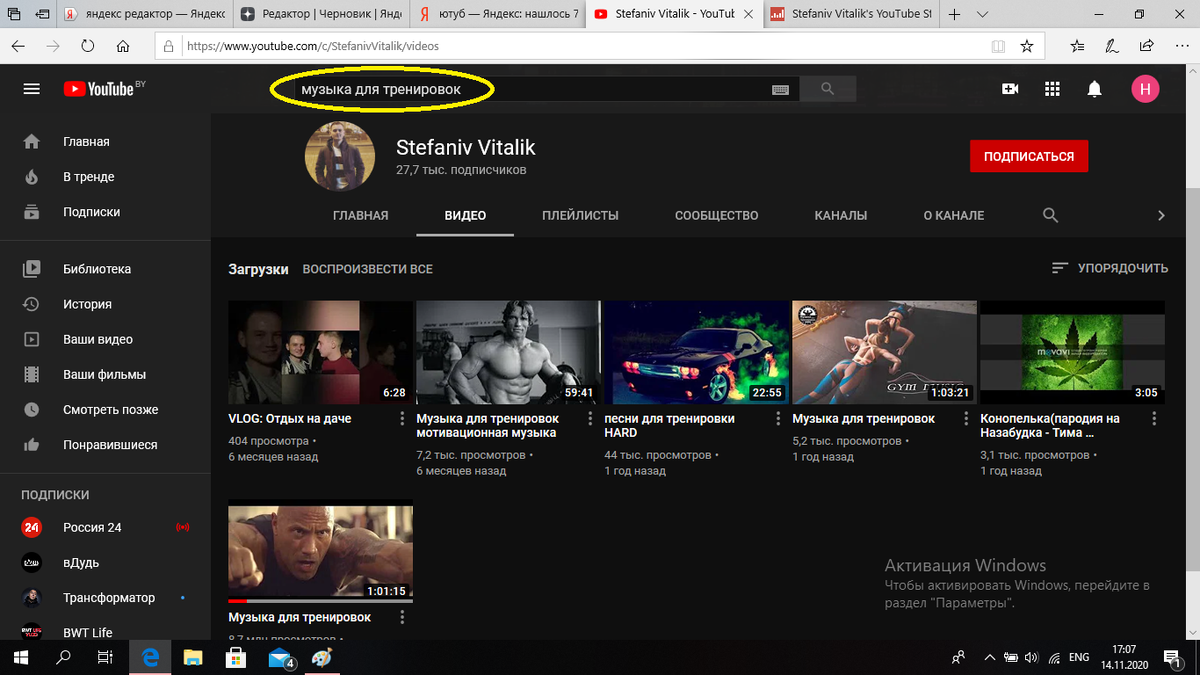
Task: Go to browser home page
Action: [x=122, y=46]
